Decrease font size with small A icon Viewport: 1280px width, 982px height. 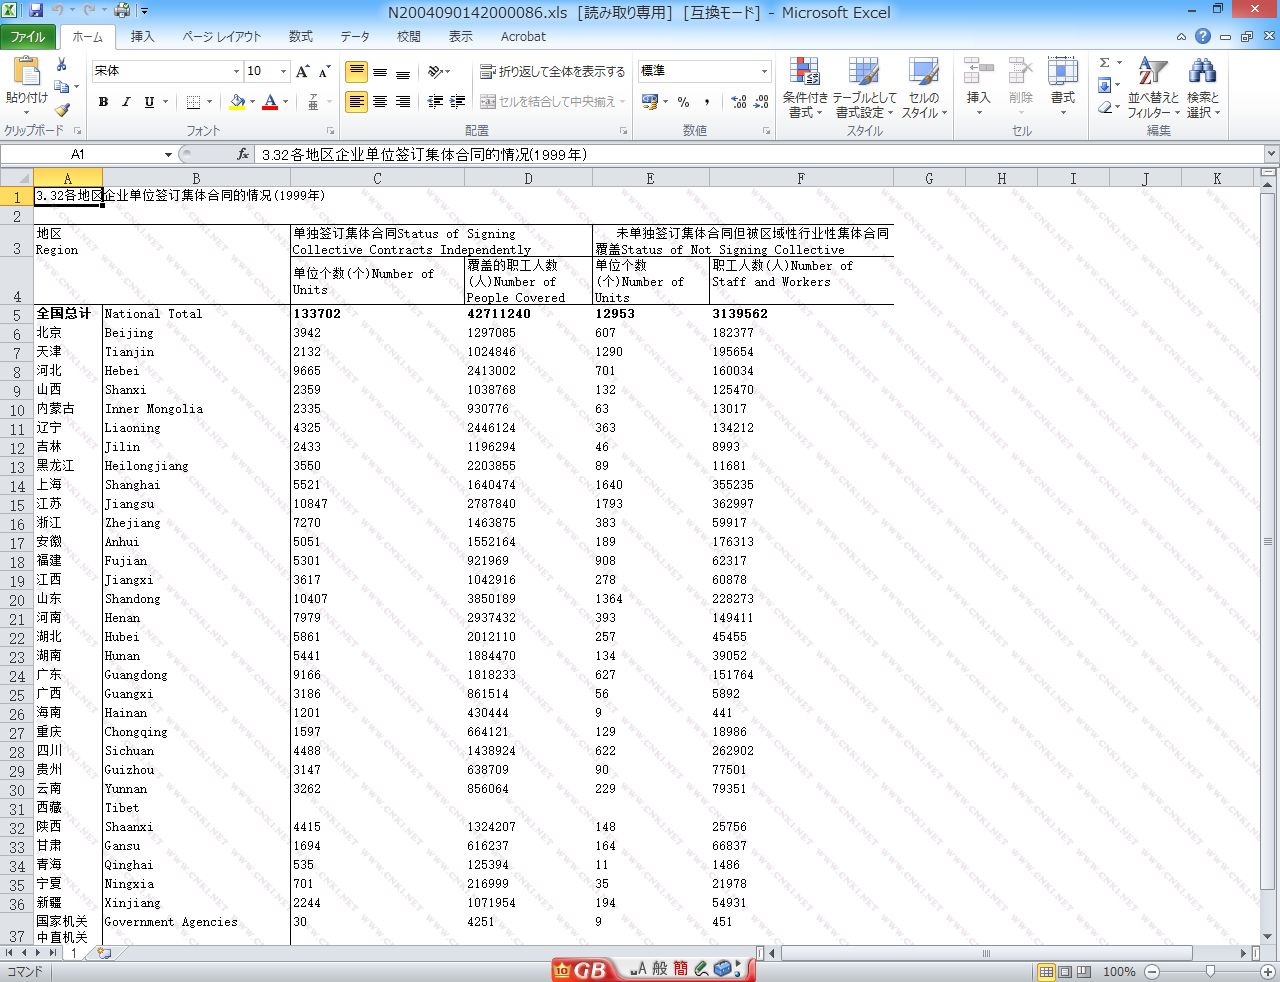point(324,71)
